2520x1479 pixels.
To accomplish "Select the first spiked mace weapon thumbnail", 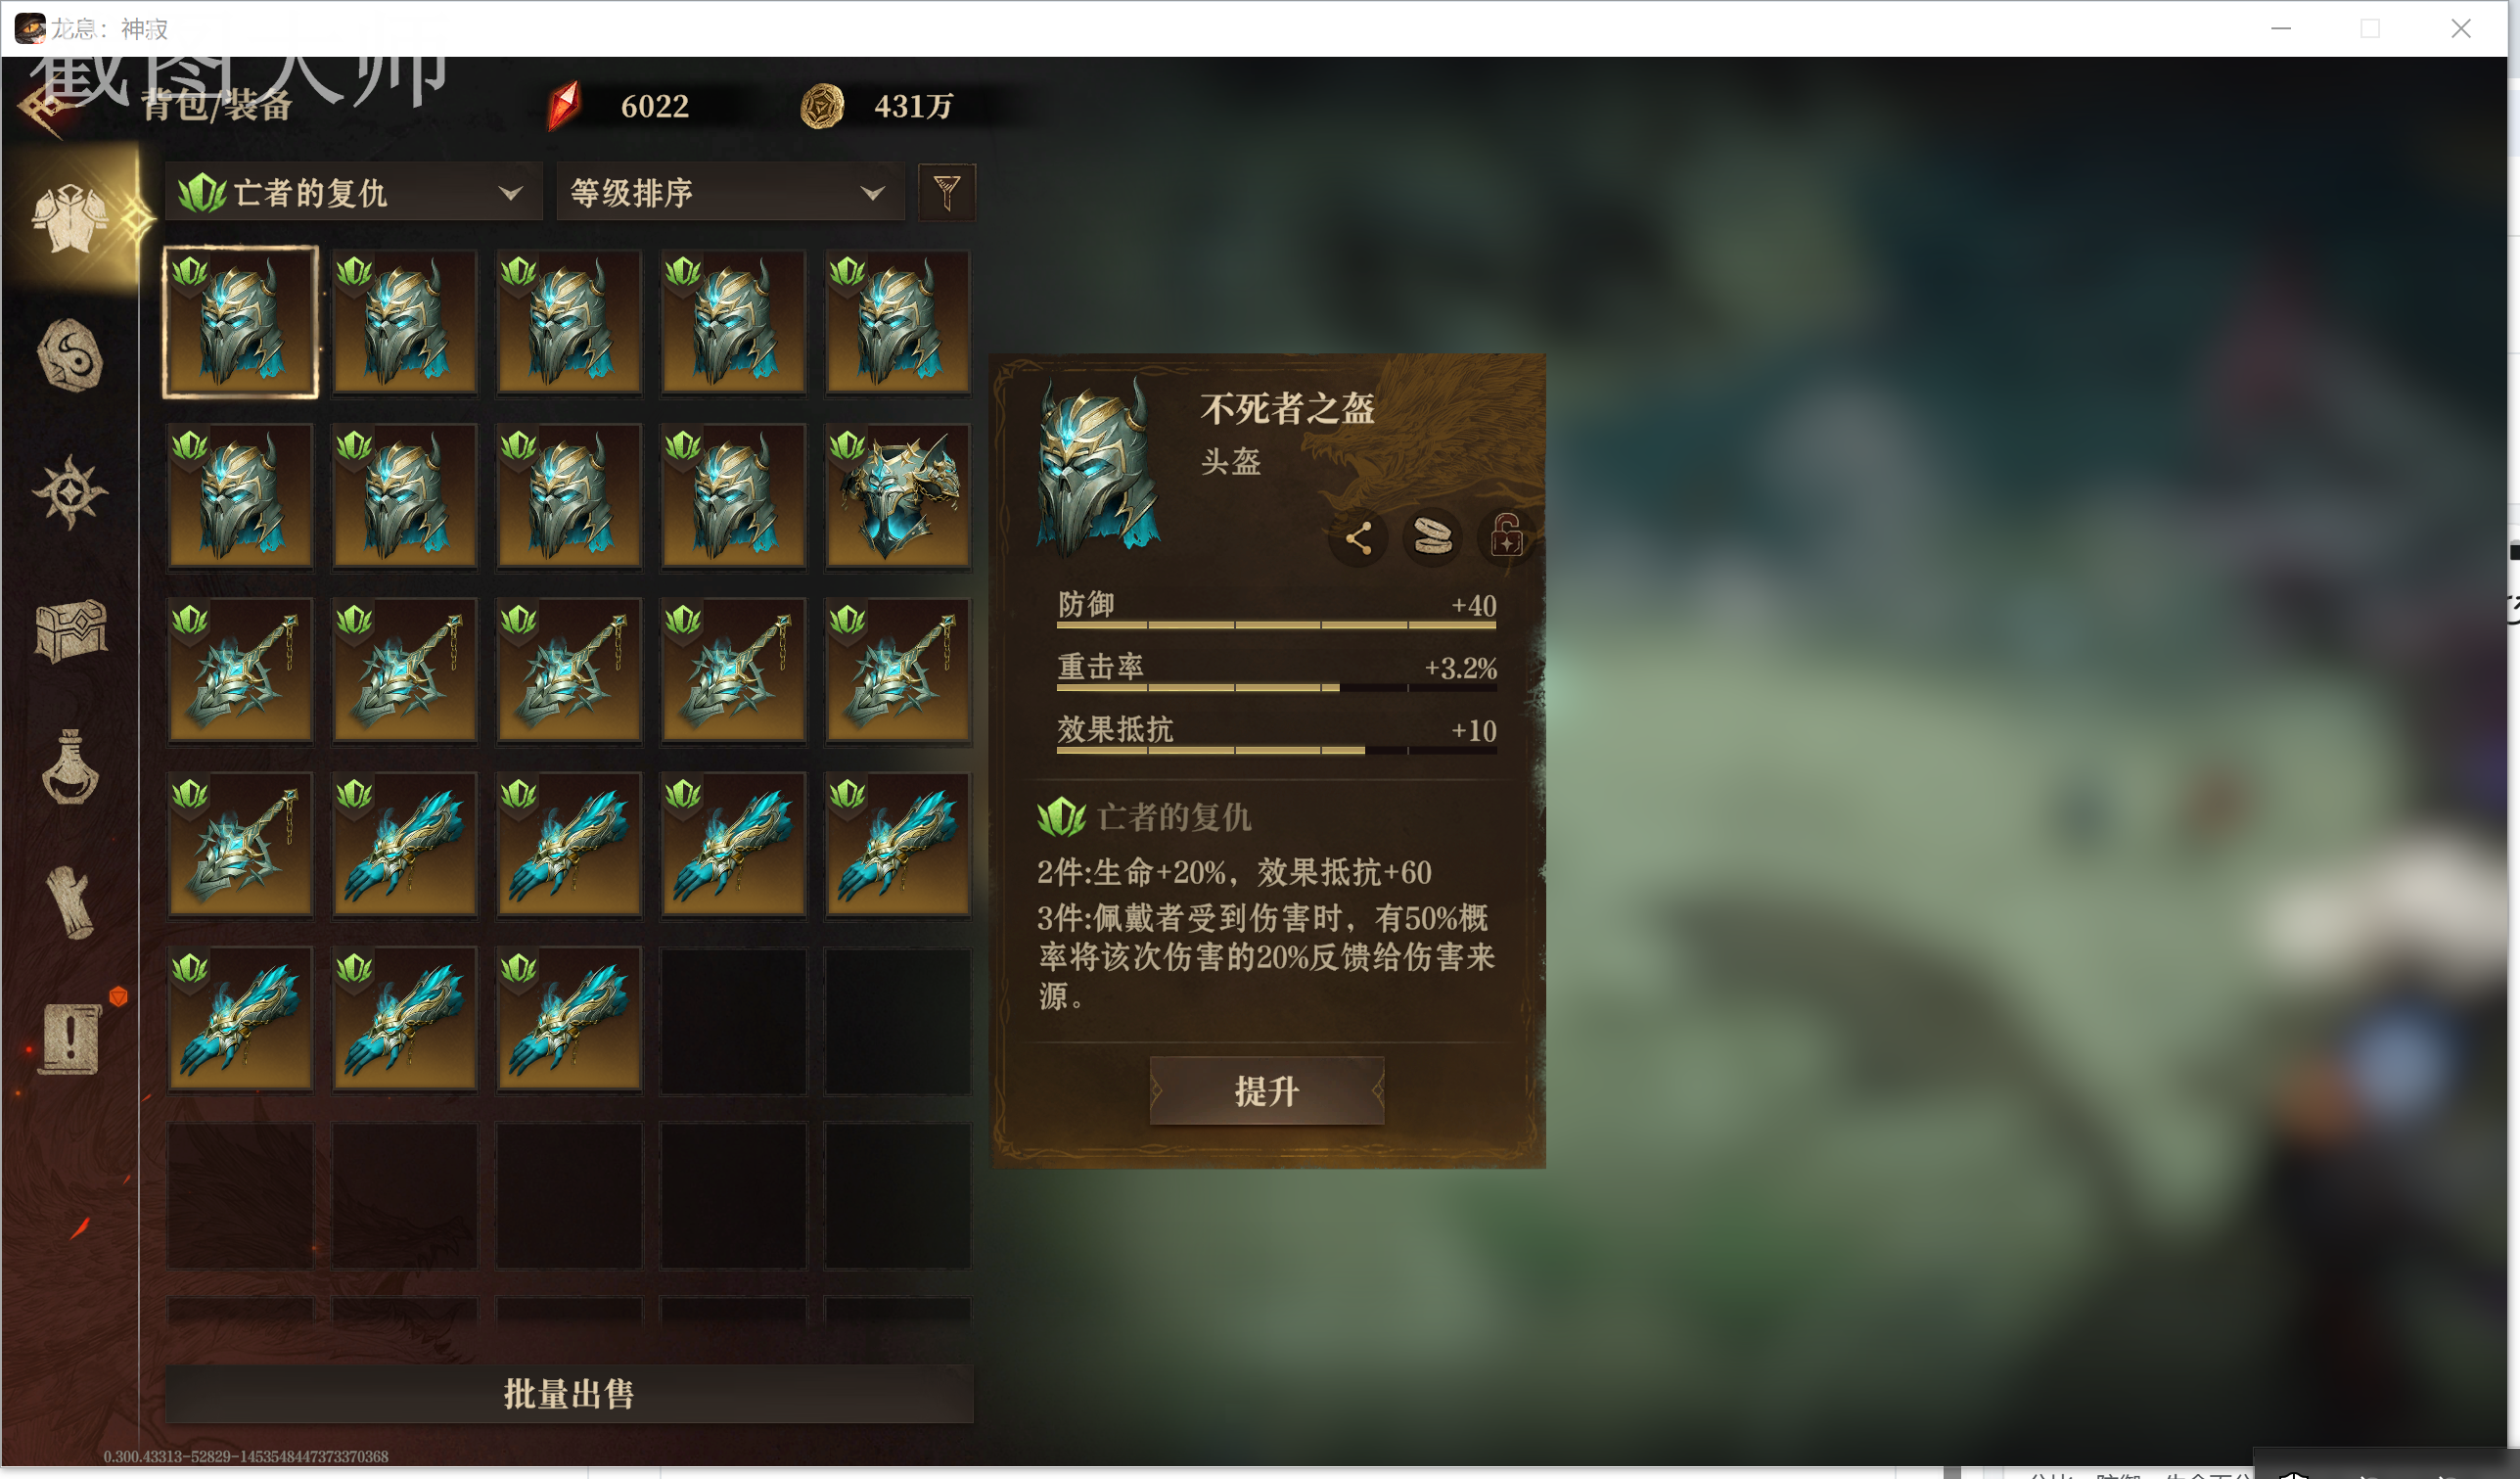I will click(x=240, y=671).
